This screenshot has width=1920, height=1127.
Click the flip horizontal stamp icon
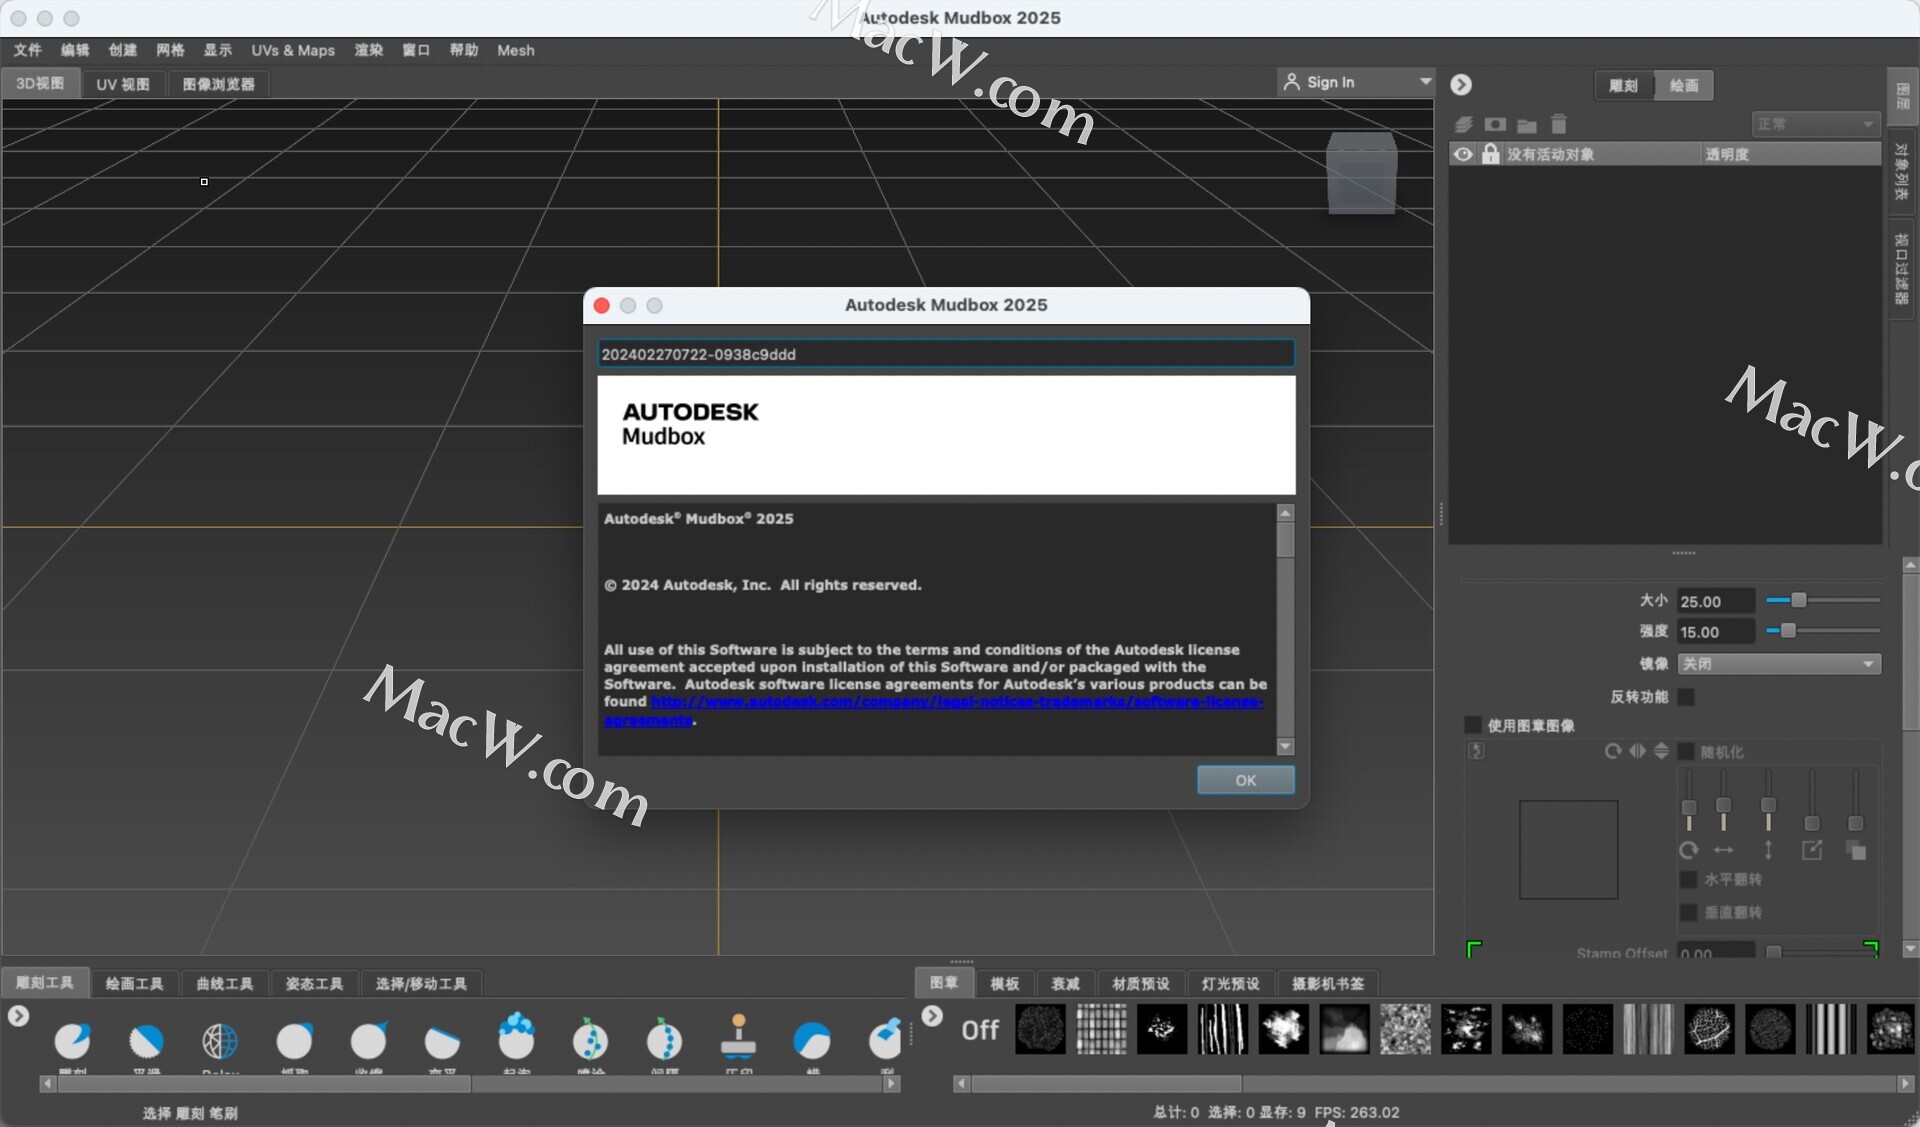[1637, 751]
